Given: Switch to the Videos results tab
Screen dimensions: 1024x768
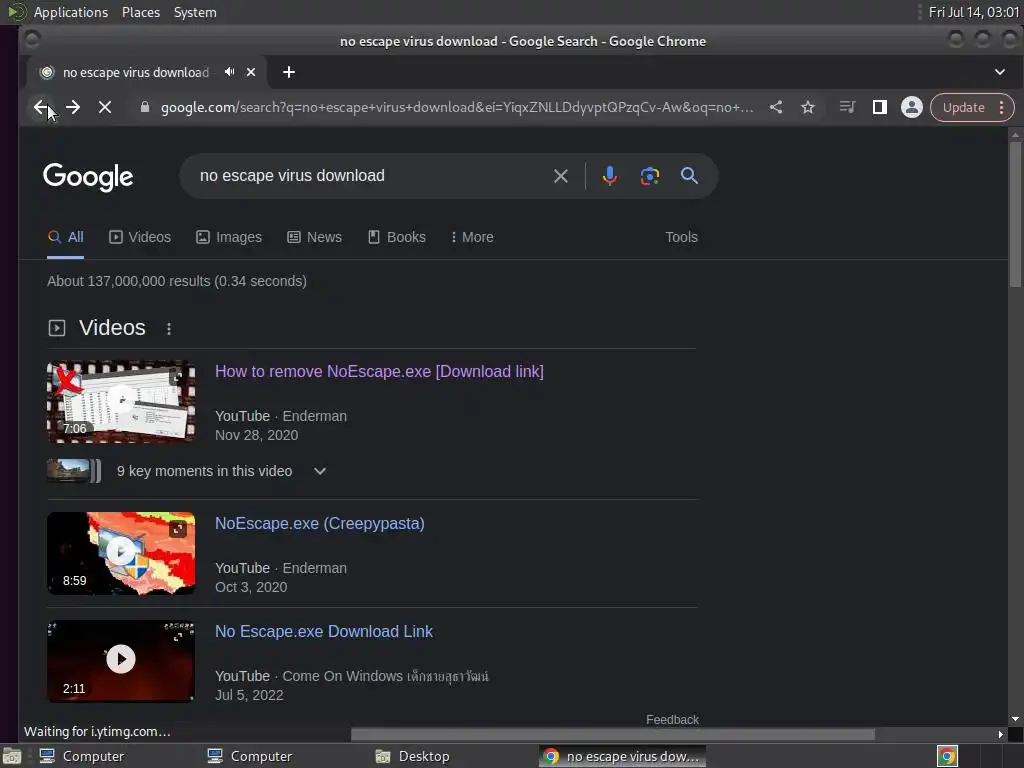Looking at the screenshot, I should click(x=140, y=237).
